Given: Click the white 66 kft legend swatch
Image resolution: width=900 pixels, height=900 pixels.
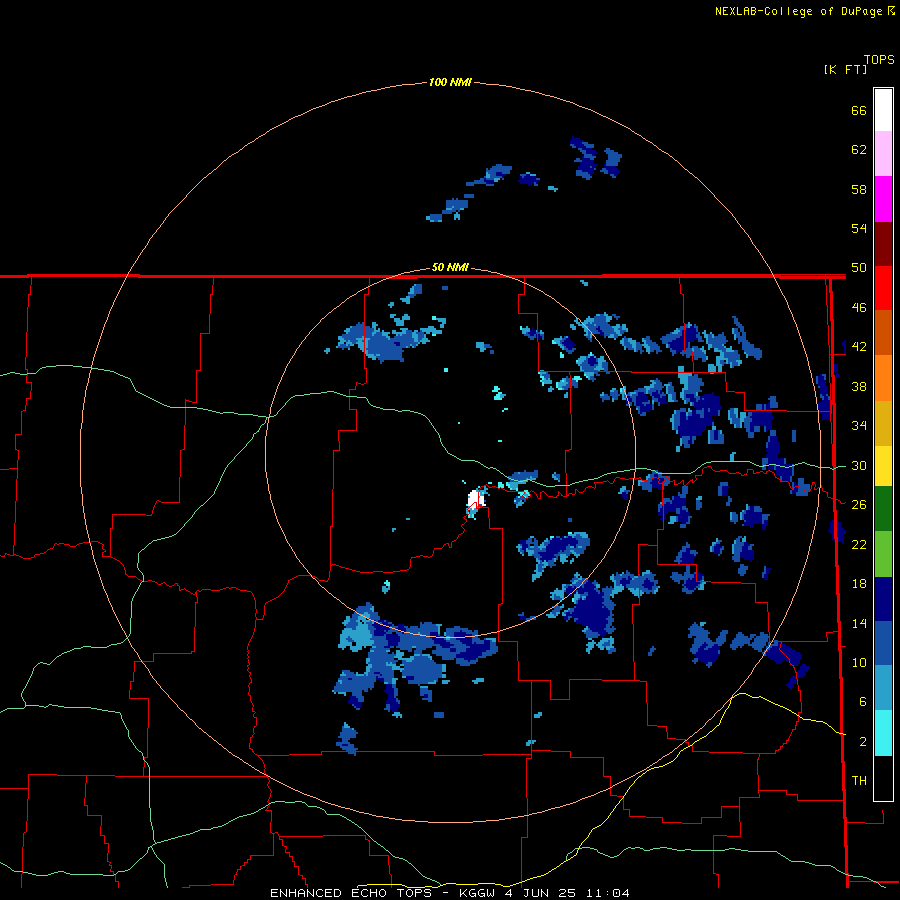Looking at the screenshot, I should 883,110.
